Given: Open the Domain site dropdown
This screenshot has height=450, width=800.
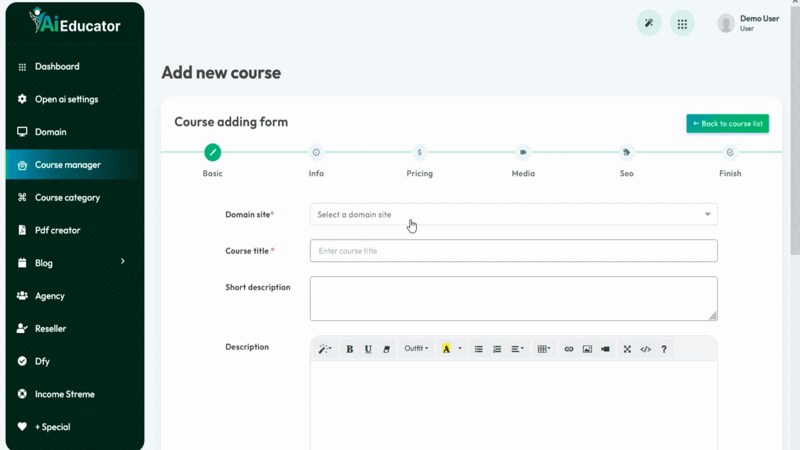Looking at the screenshot, I should pyautogui.click(x=513, y=214).
